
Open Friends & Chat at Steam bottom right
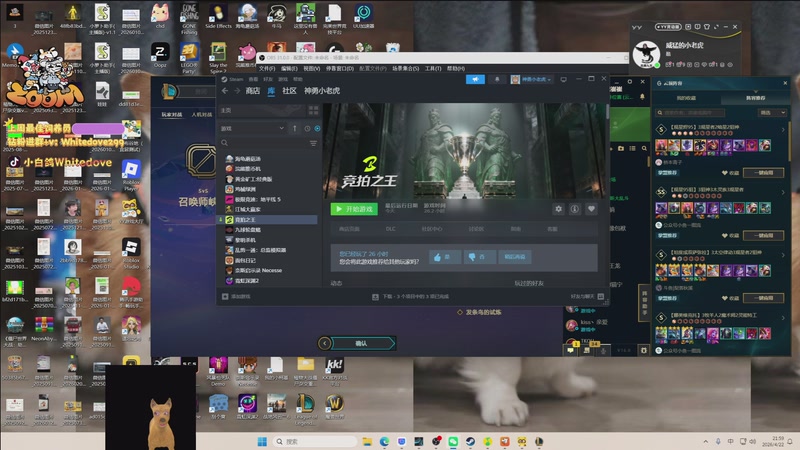point(587,296)
